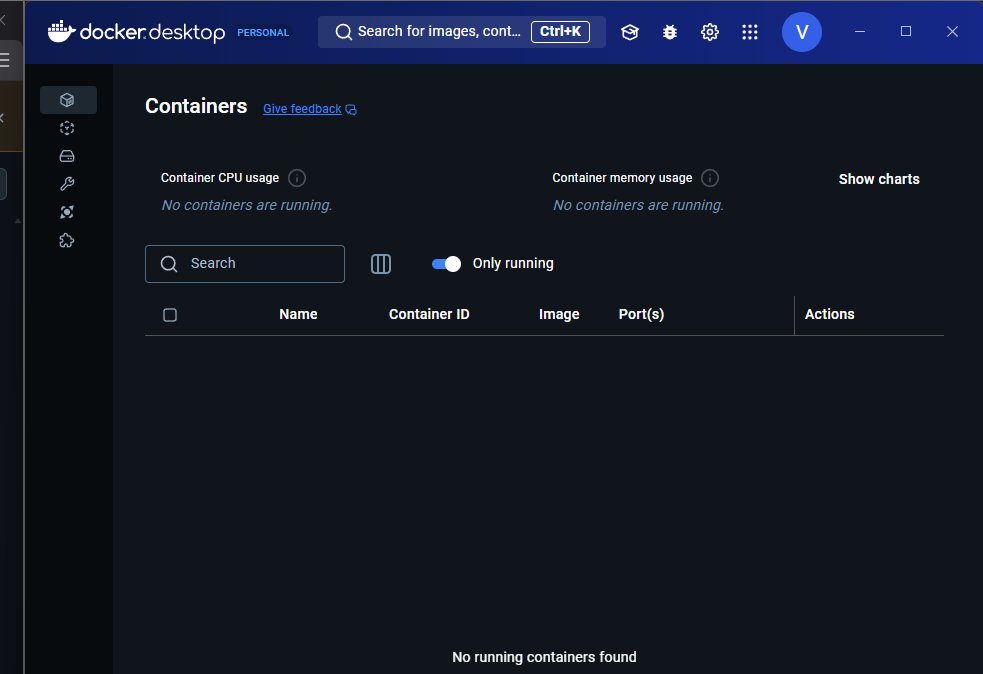
Task: Disable the Only running toggle
Action: pos(446,263)
